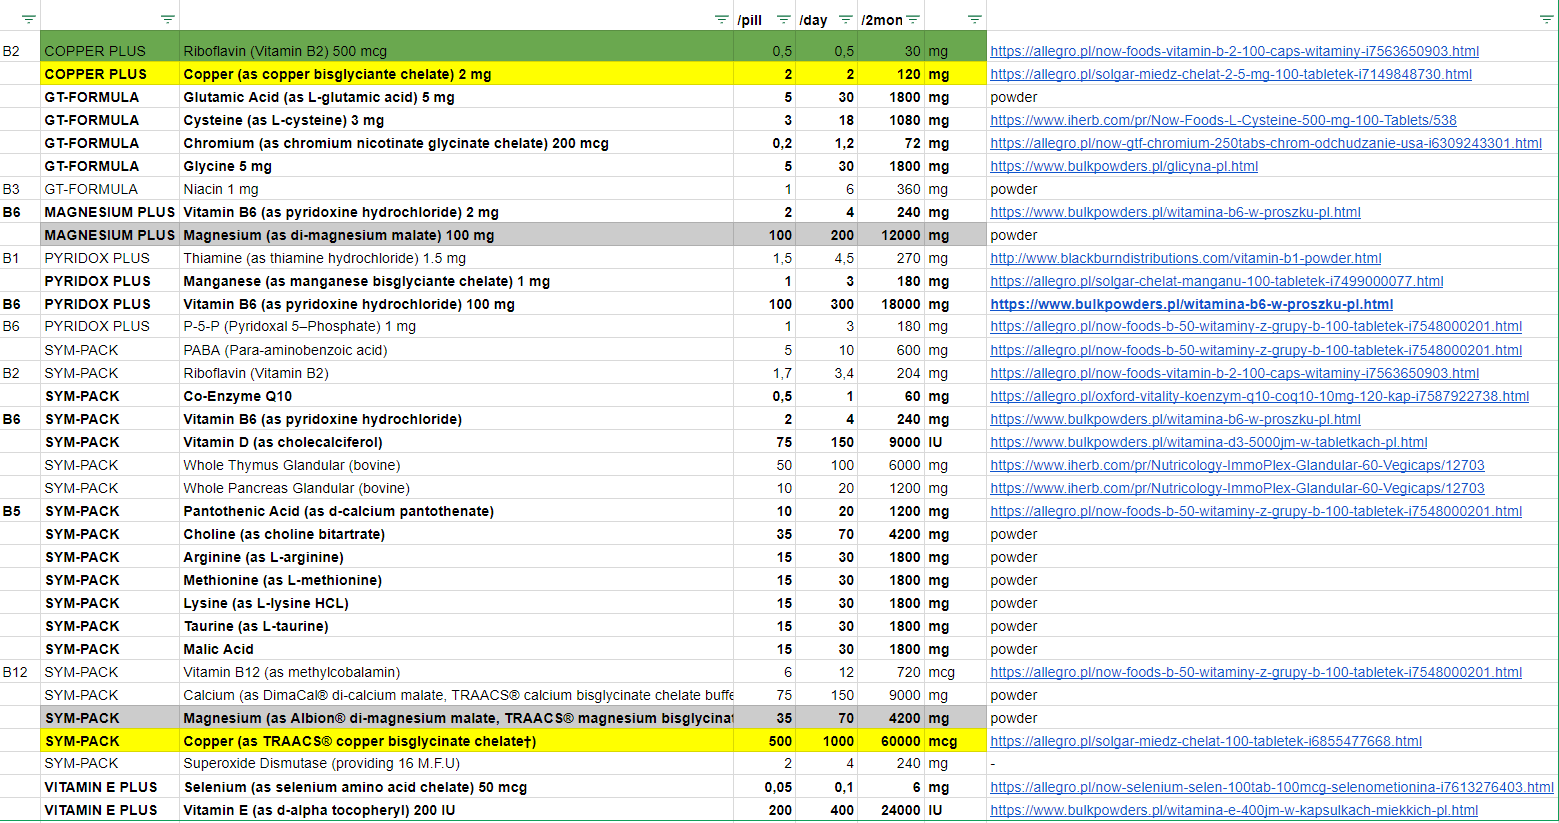Open the filter dropdown on the /day column
This screenshot has width=1559, height=823.
tap(845, 20)
